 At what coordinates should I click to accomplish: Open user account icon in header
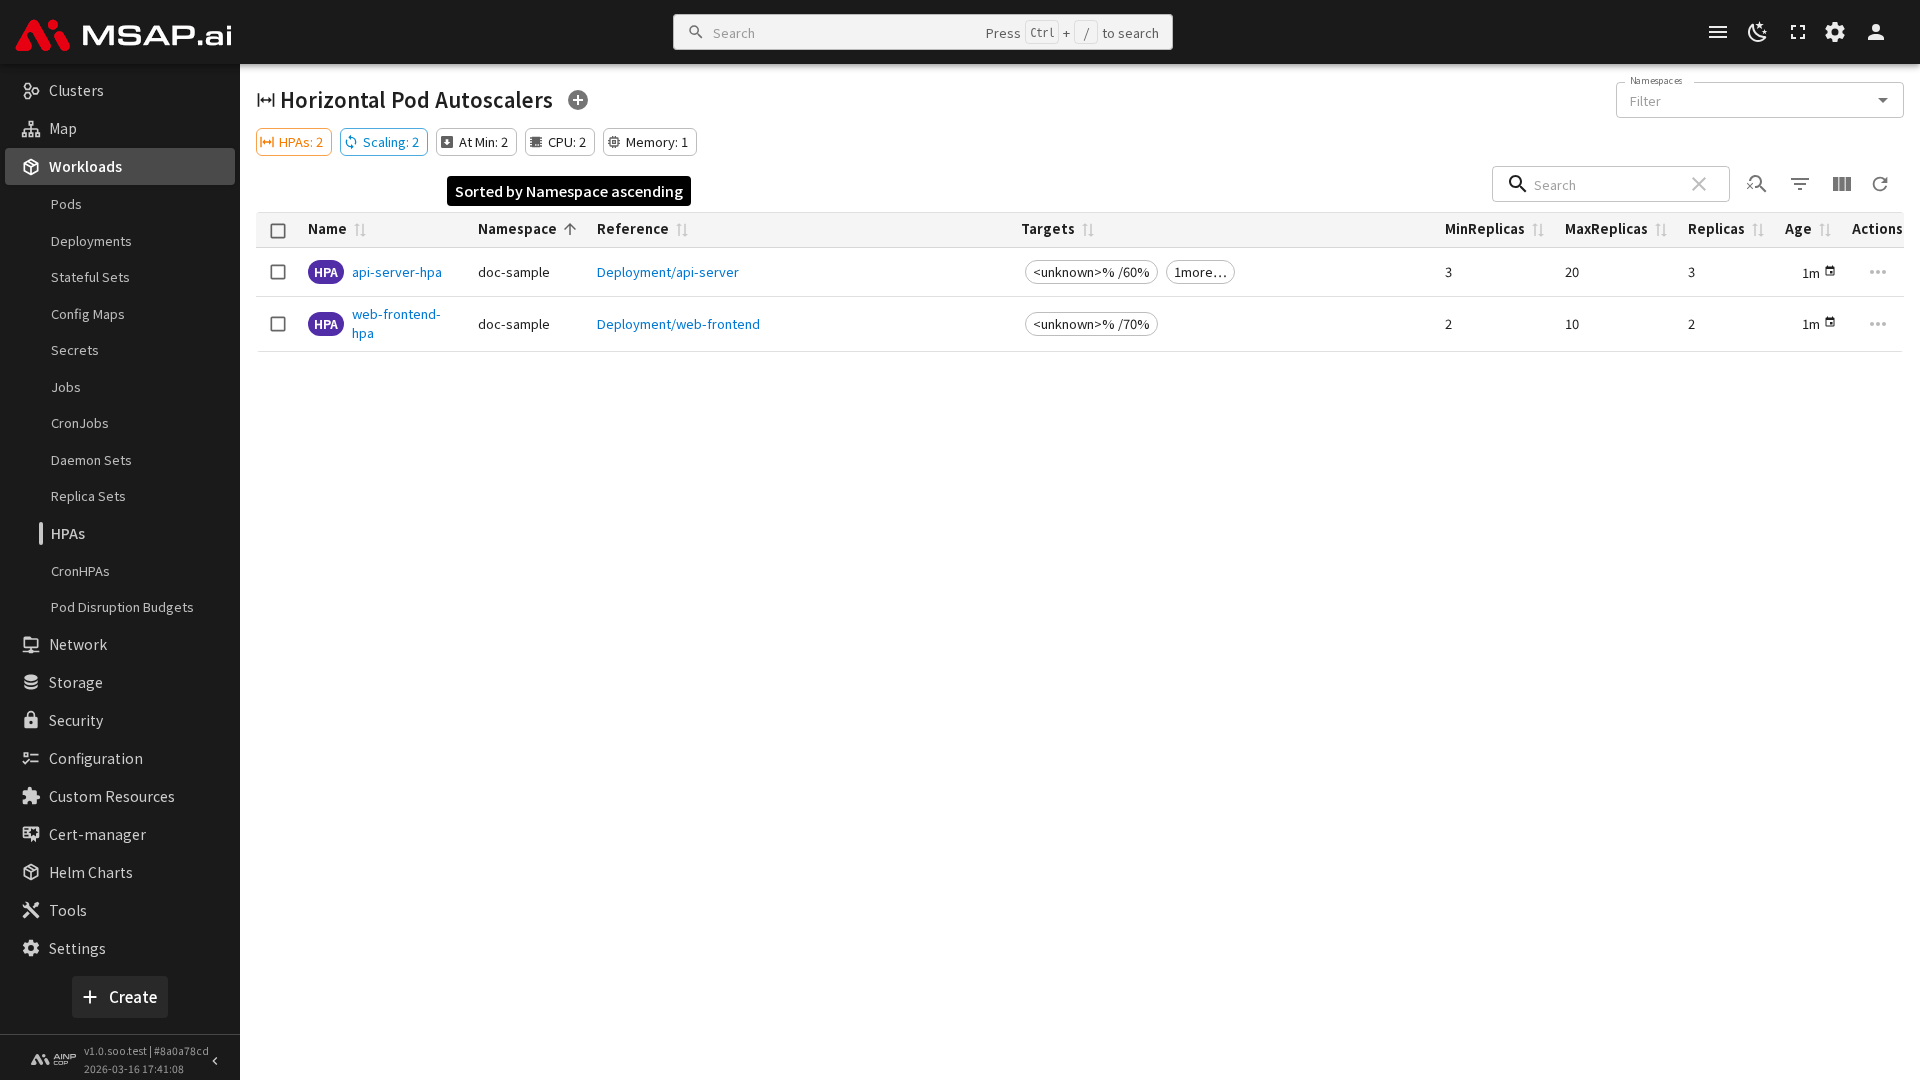coord(1876,32)
